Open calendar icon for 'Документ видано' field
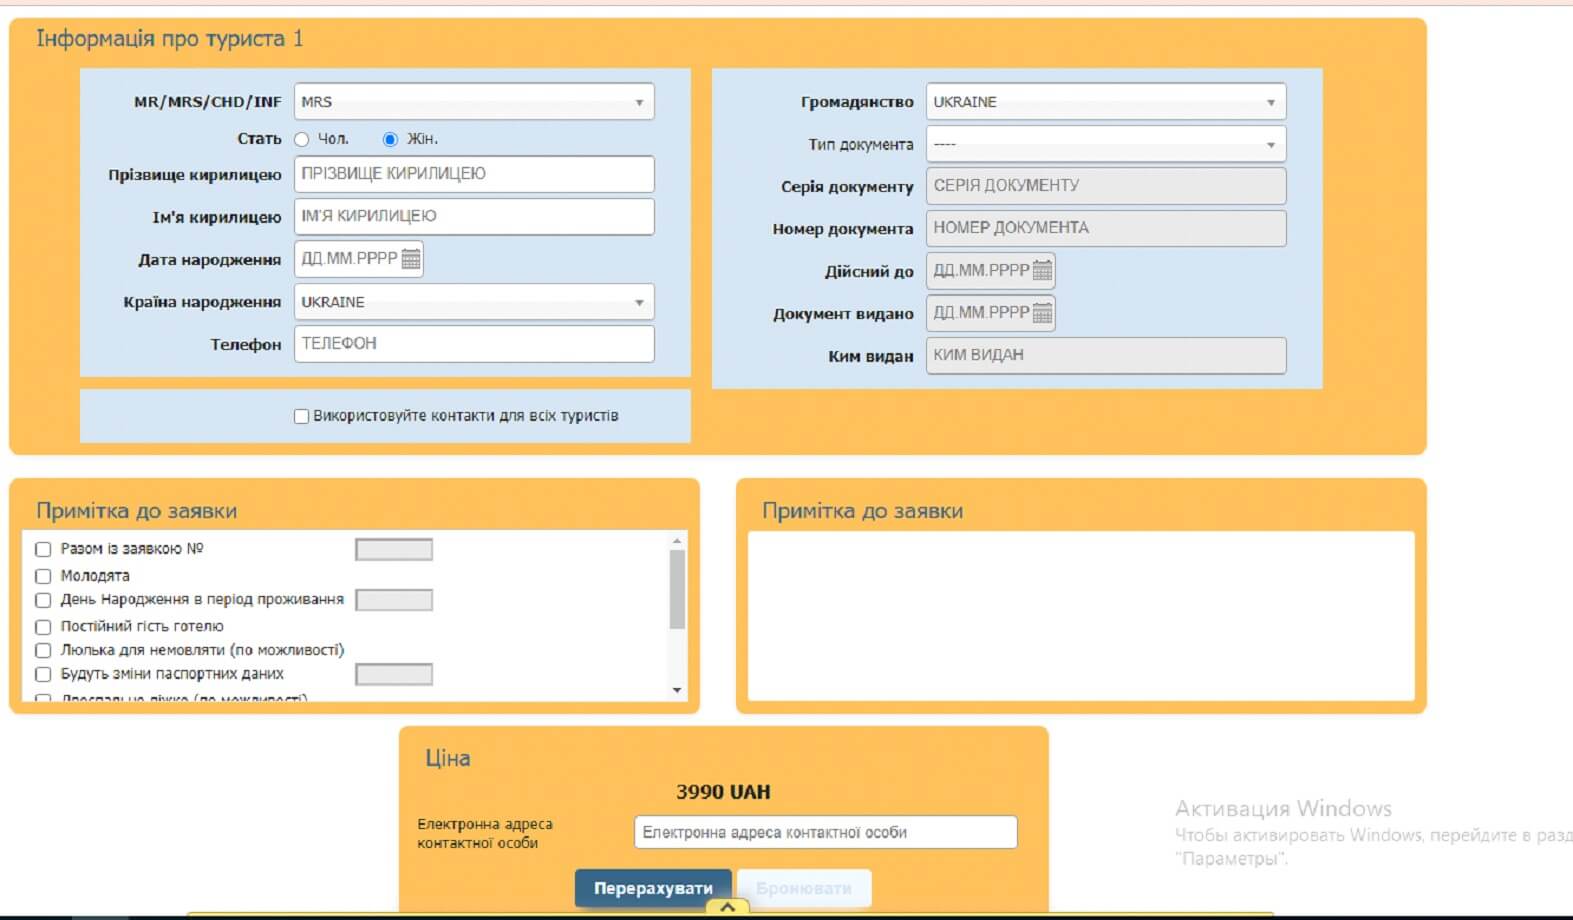This screenshot has width=1573, height=920. 1042,313
